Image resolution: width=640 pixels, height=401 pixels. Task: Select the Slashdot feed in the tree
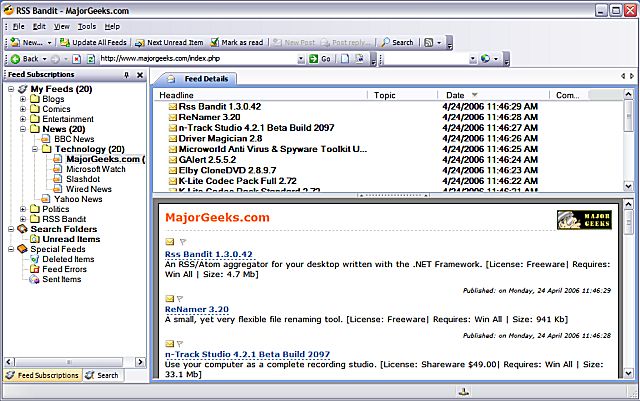[83, 179]
